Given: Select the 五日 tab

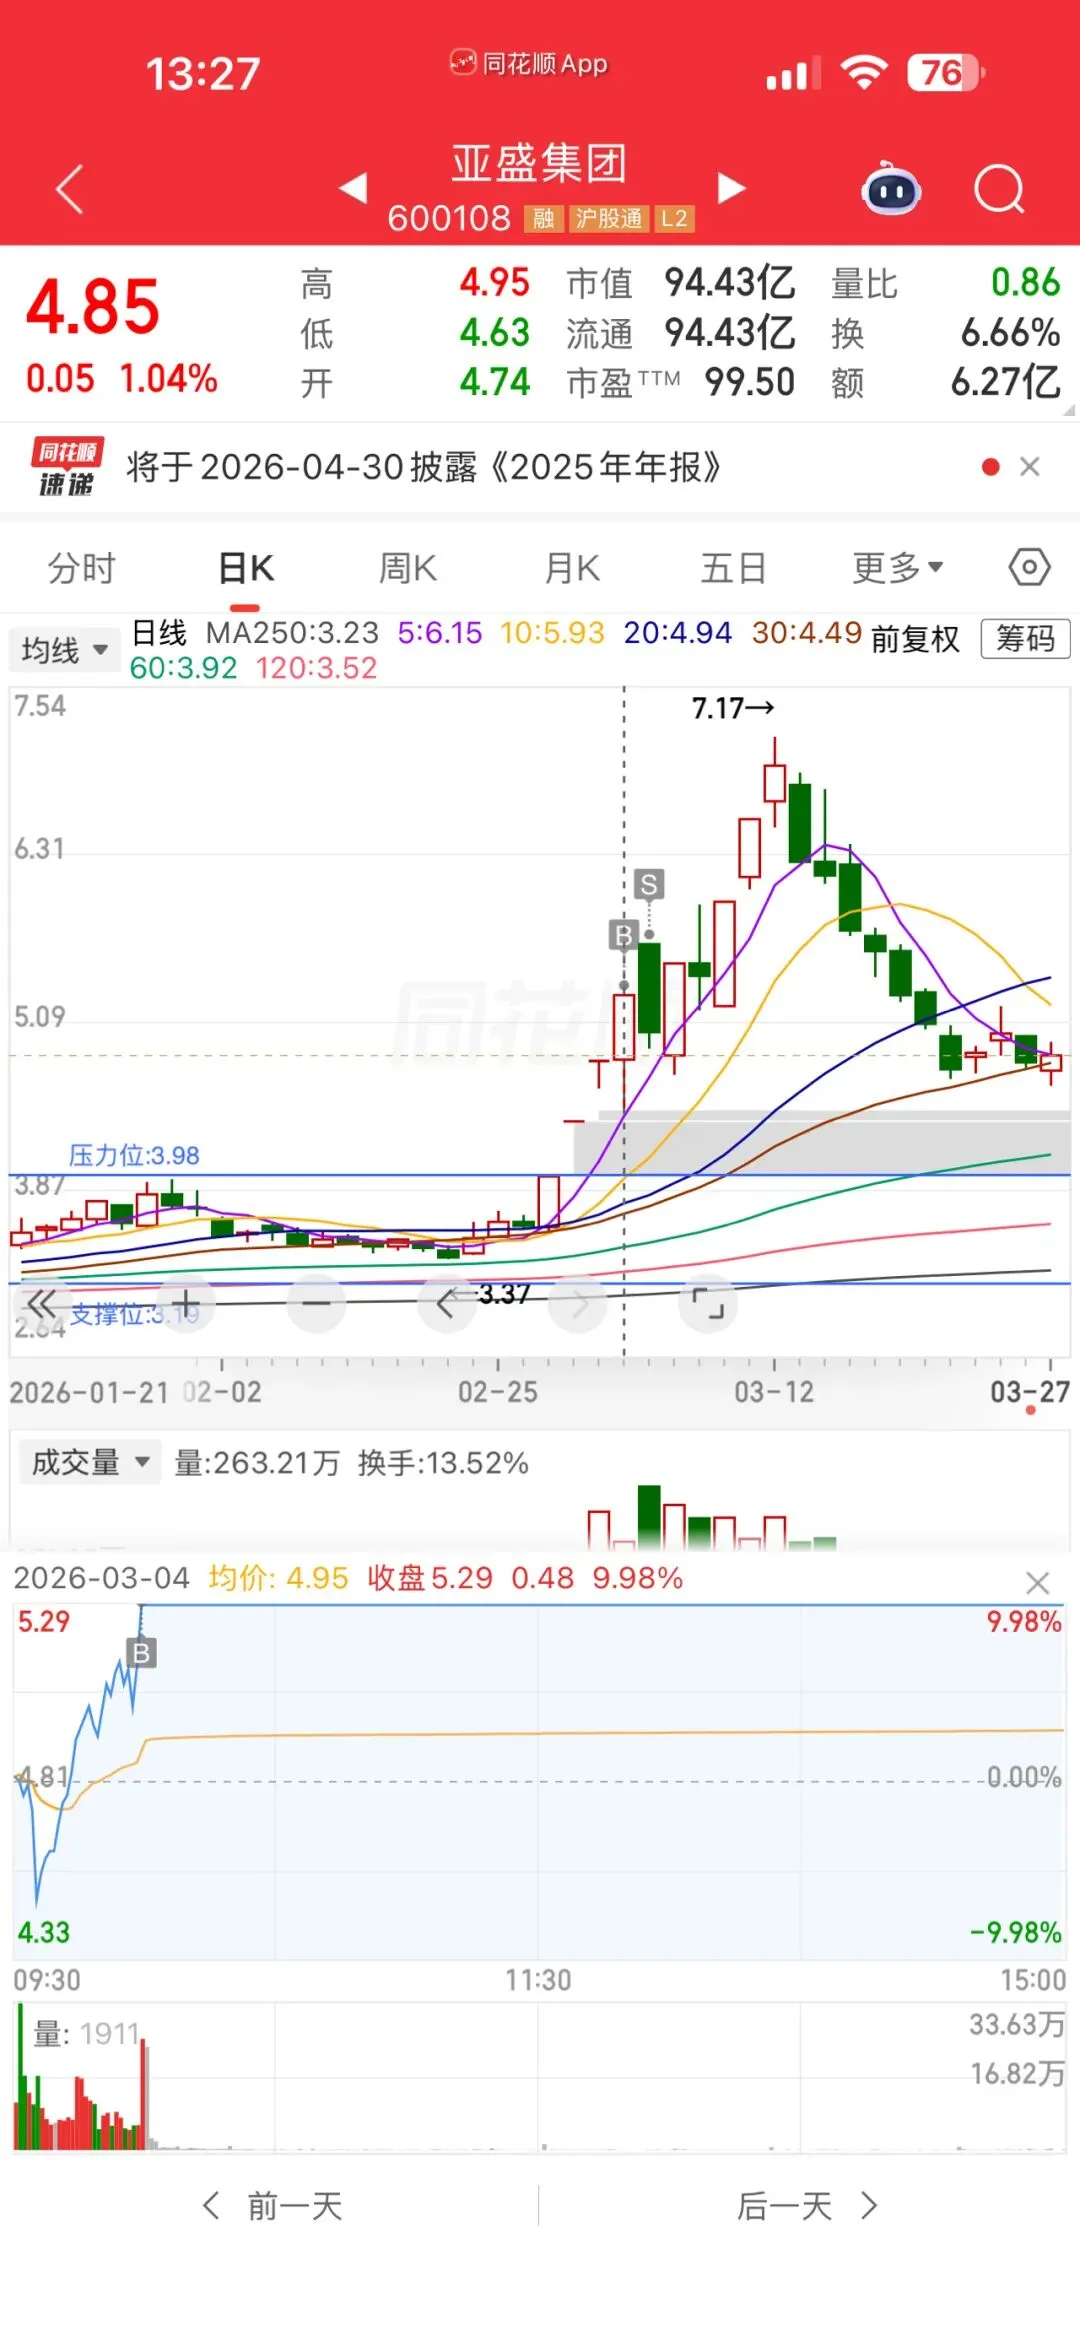Looking at the screenshot, I should pos(733,568).
